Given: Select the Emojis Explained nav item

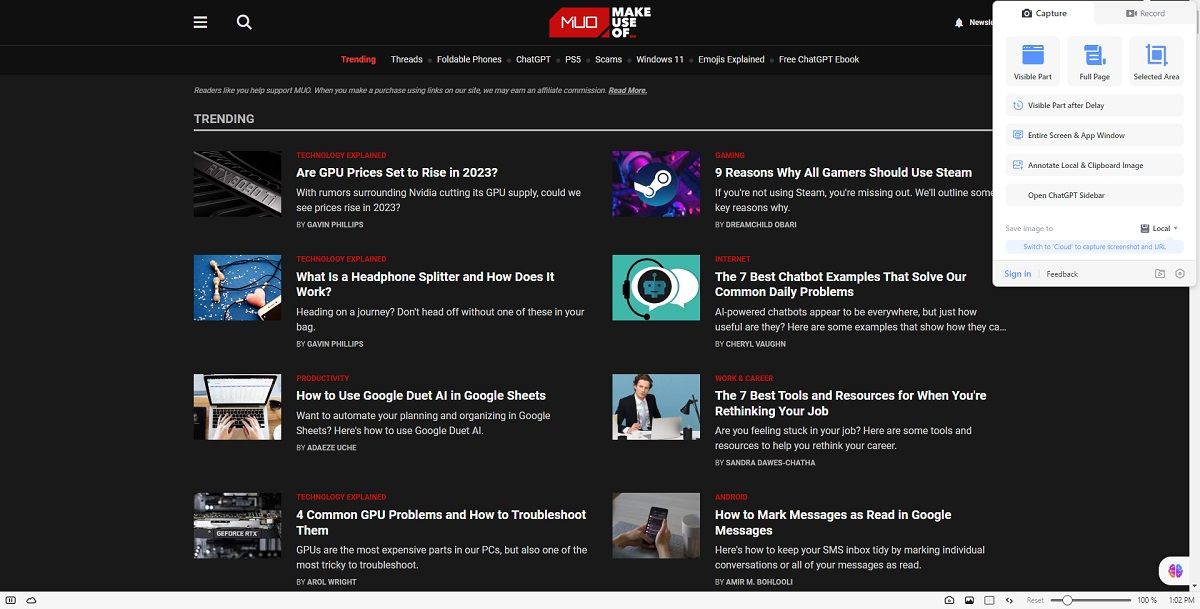Looking at the screenshot, I should tap(732, 59).
